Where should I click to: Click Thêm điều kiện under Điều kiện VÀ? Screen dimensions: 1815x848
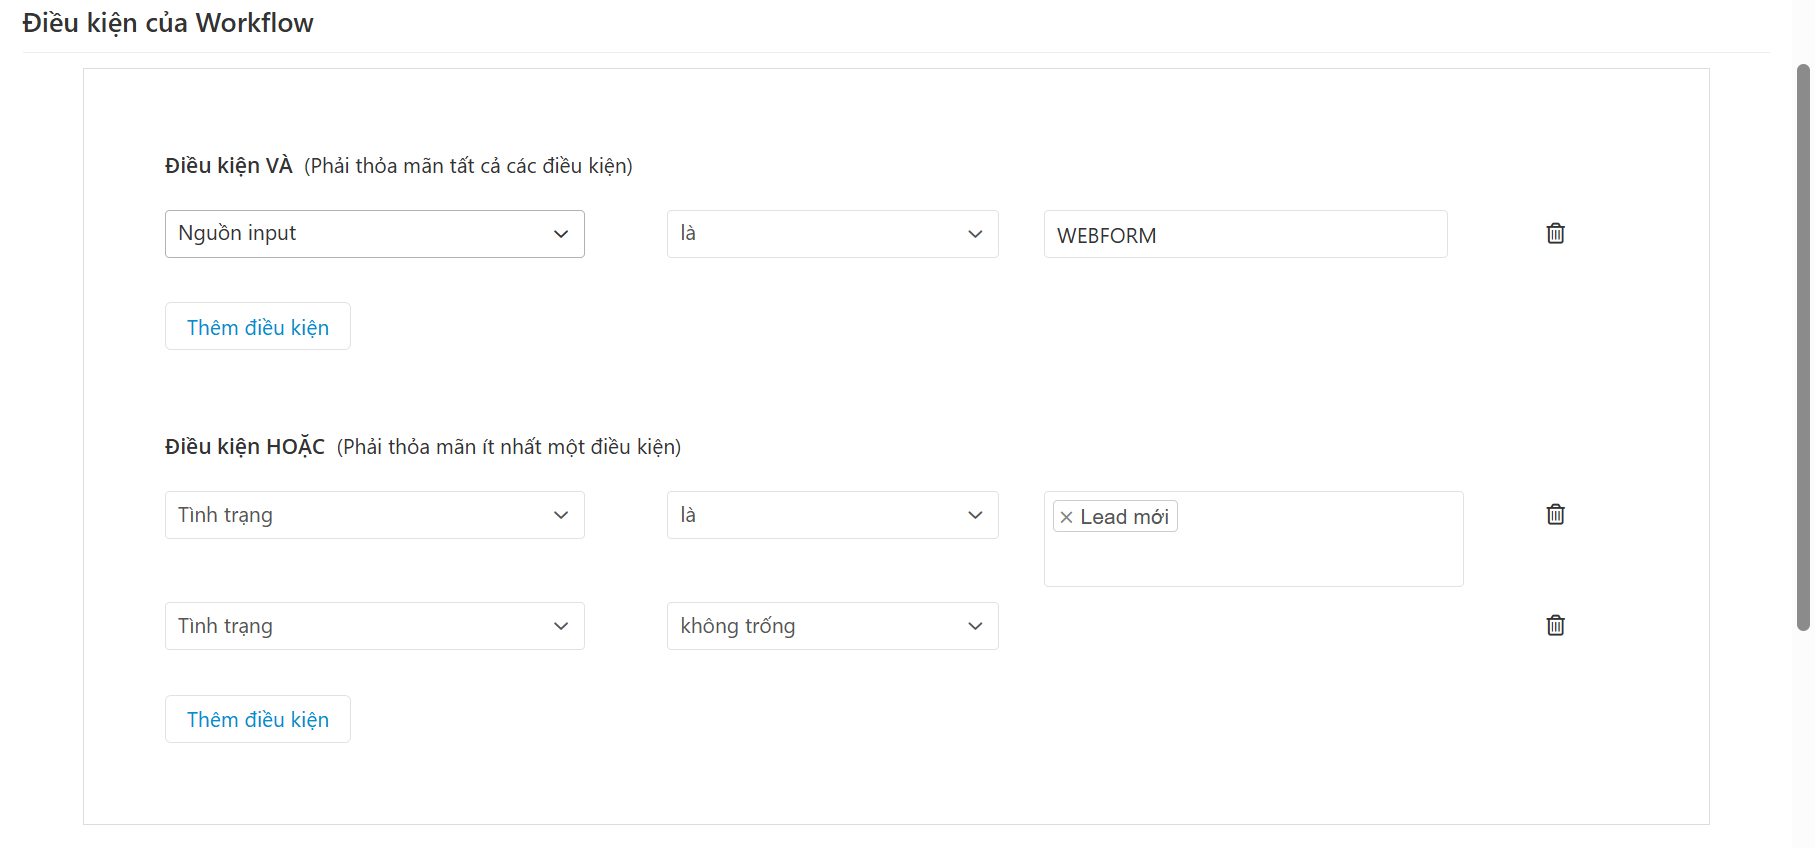258,327
